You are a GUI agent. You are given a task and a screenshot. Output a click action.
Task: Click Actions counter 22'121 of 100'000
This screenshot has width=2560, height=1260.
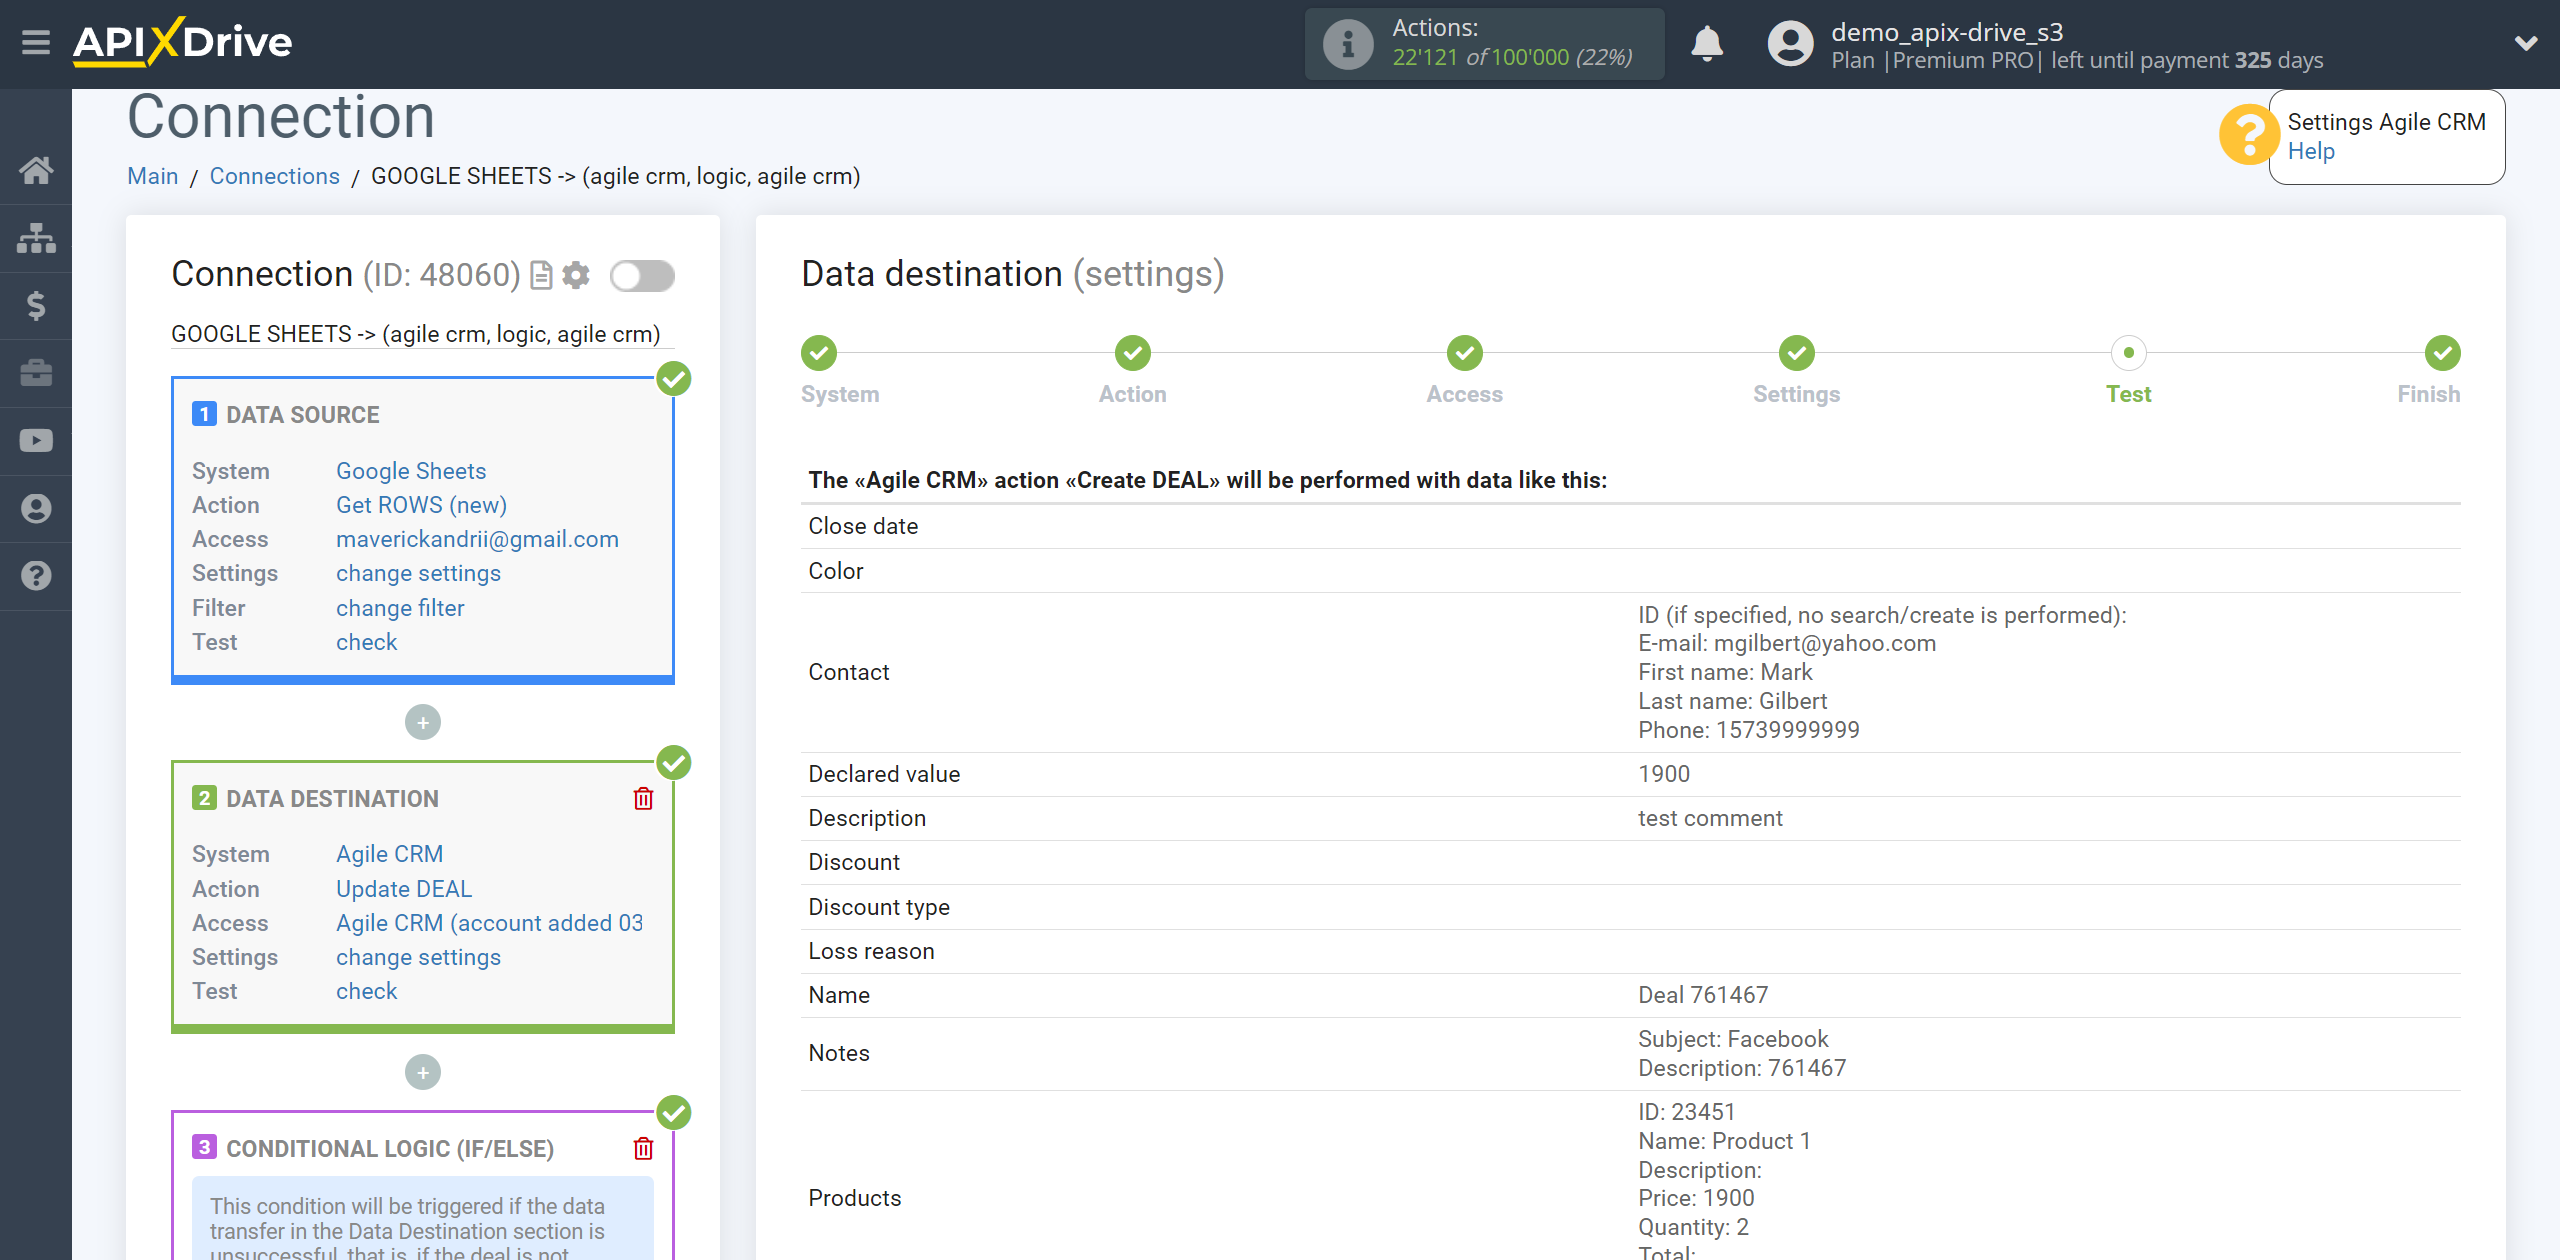tap(1512, 57)
